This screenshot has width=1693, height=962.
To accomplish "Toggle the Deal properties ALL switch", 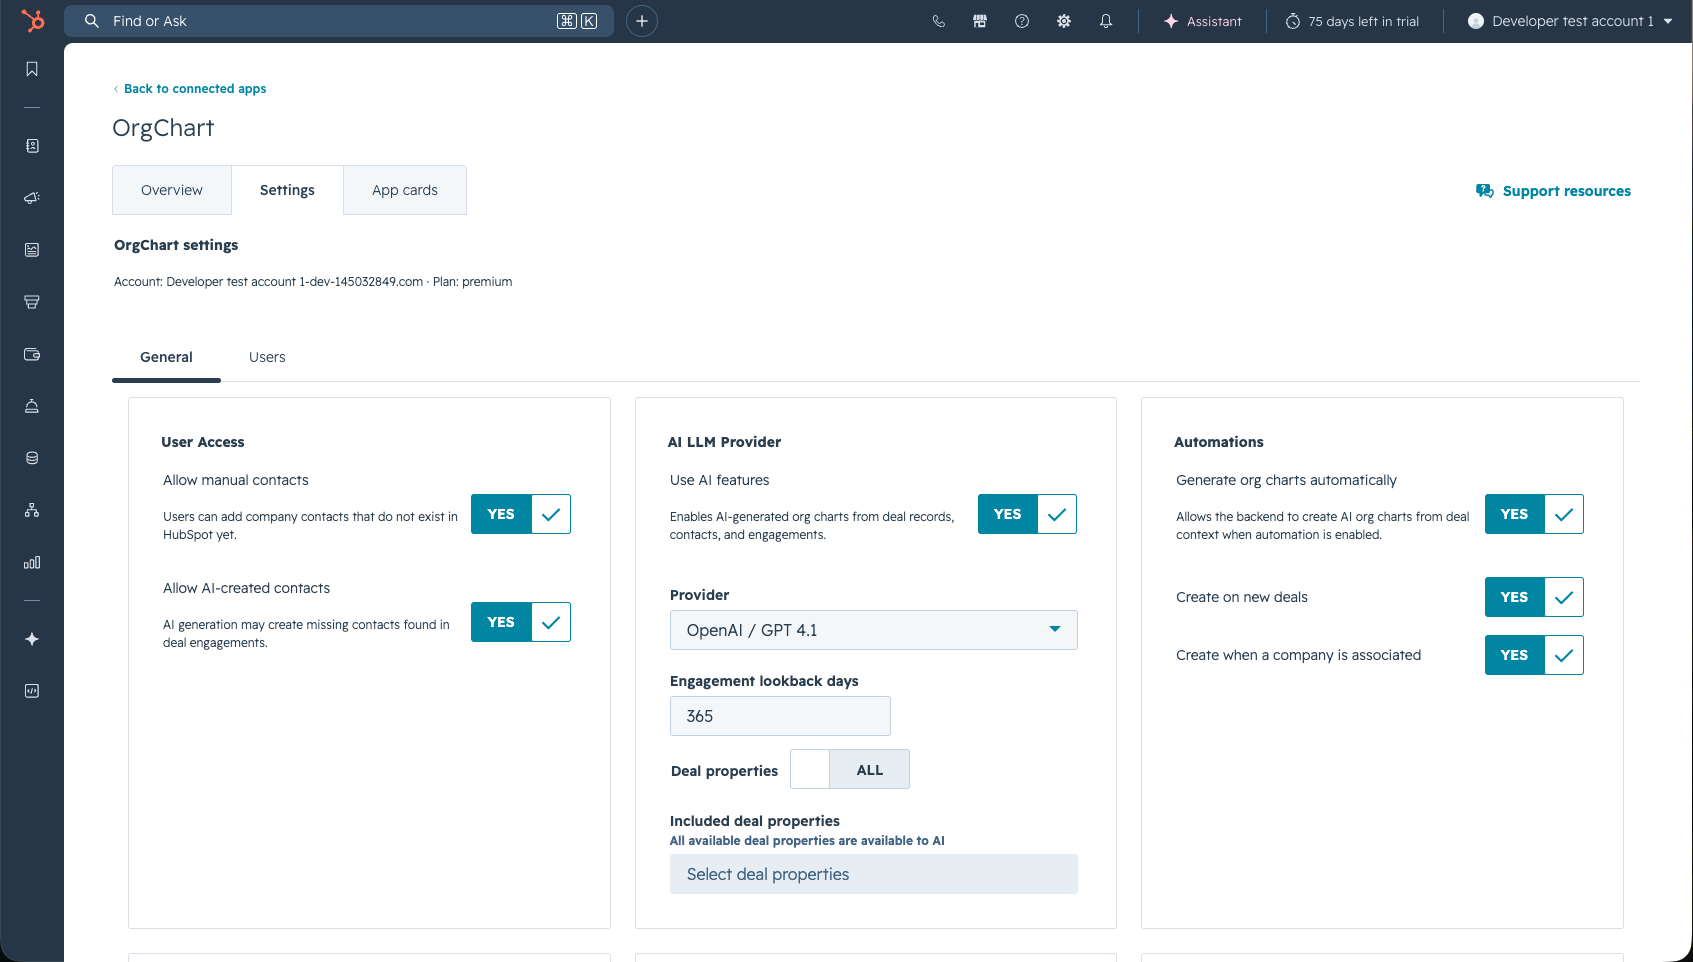I will point(850,769).
